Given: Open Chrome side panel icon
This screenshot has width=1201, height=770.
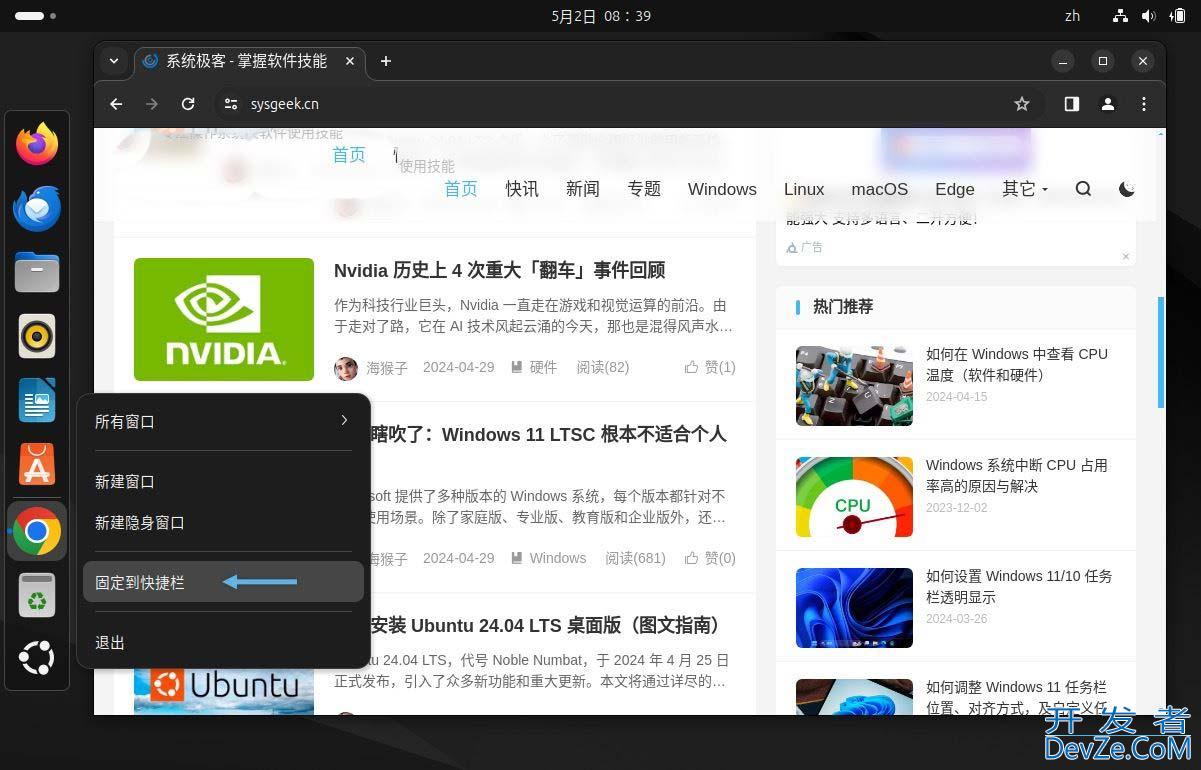Looking at the screenshot, I should click(1072, 104).
